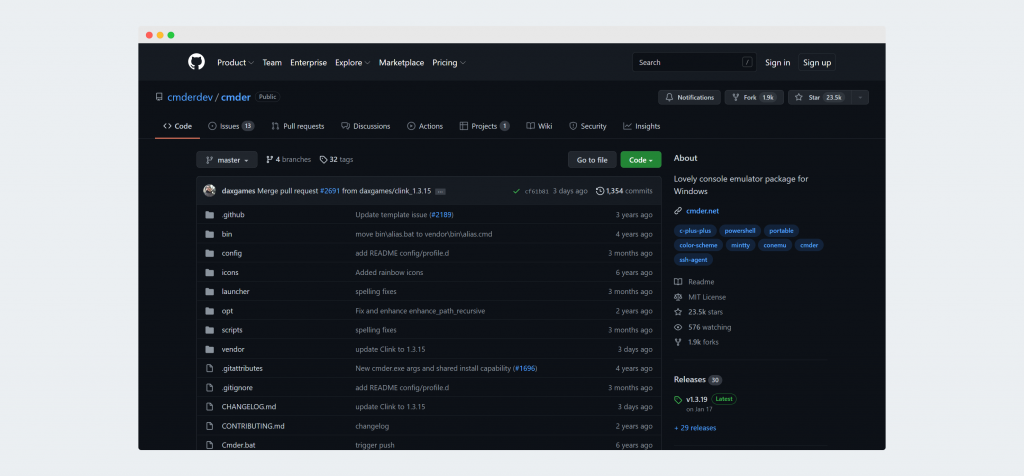The width and height of the screenshot is (1024, 476).
Task: Open Marketplace in the top navigation
Action: 402,63
